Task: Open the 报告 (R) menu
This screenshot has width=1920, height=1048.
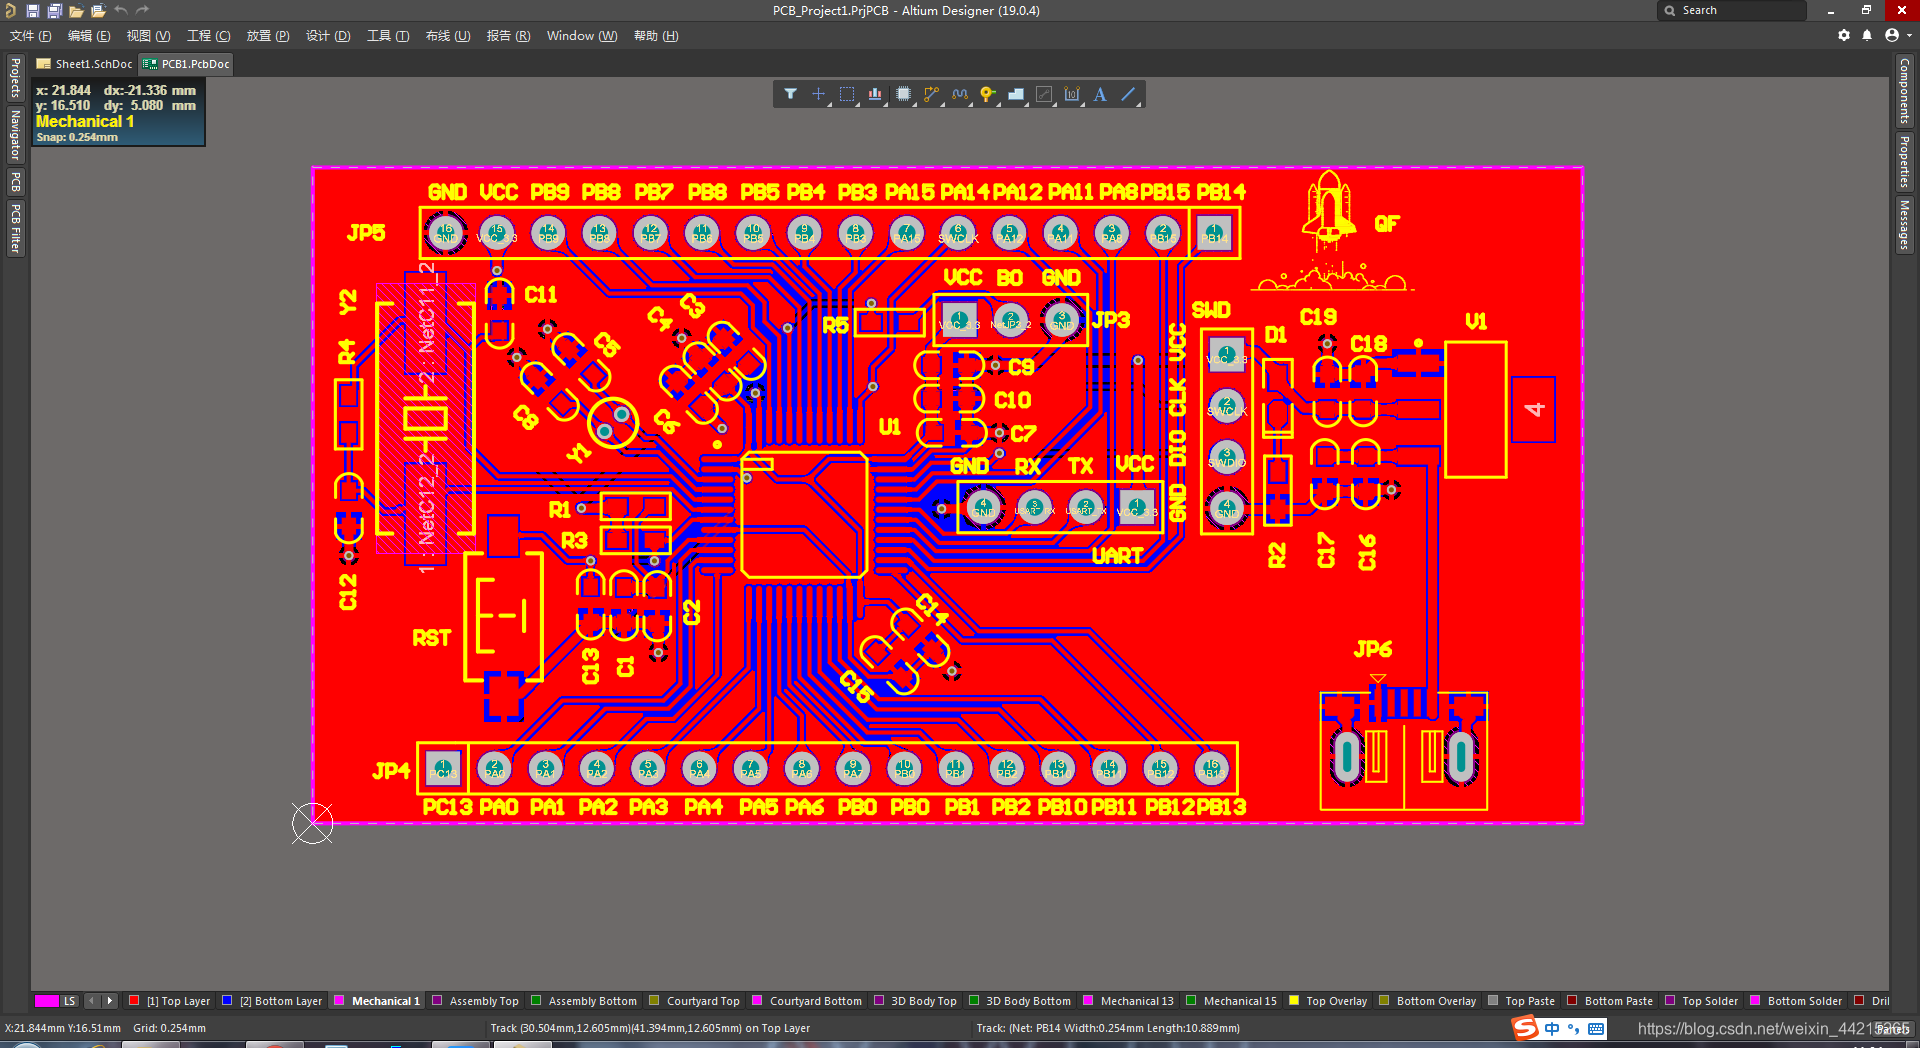Action: 508,36
